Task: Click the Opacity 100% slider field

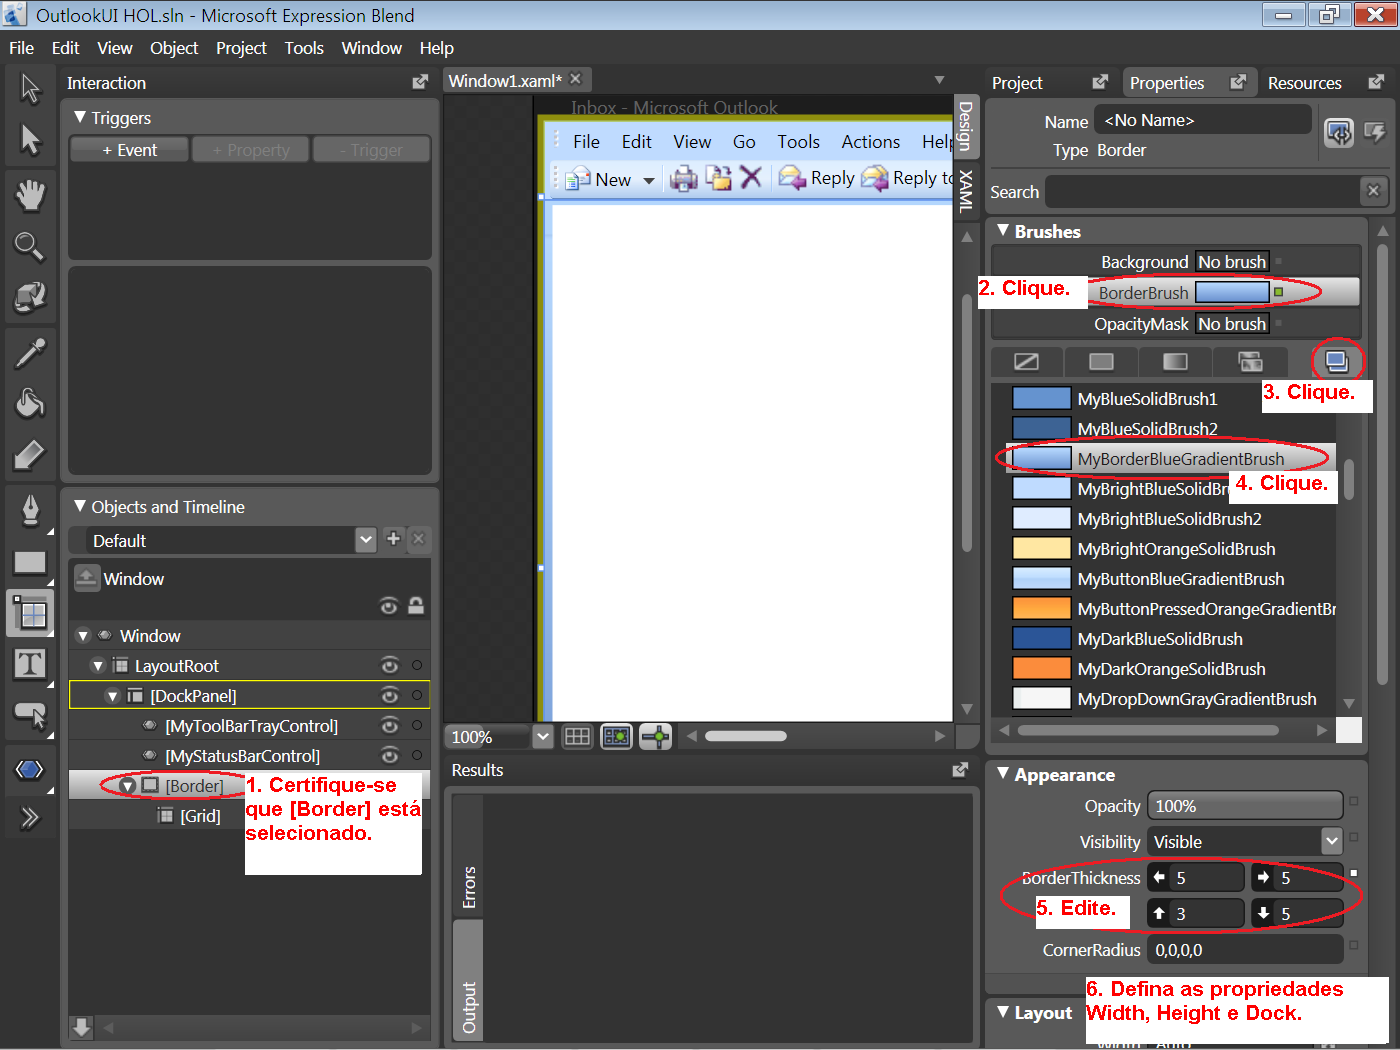Action: (1245, 806)
